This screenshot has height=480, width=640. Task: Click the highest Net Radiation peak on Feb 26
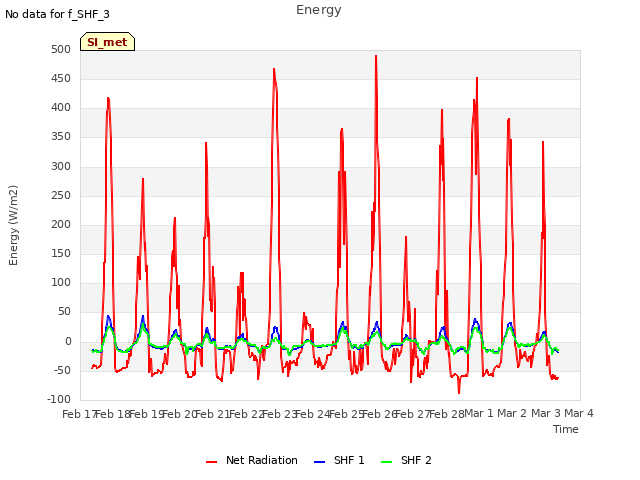tap(376, 56)
